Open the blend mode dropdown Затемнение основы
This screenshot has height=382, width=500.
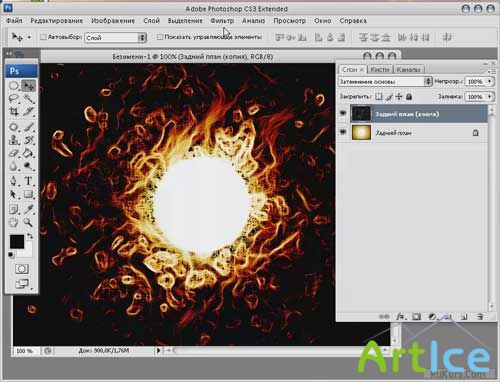[385, 81]
